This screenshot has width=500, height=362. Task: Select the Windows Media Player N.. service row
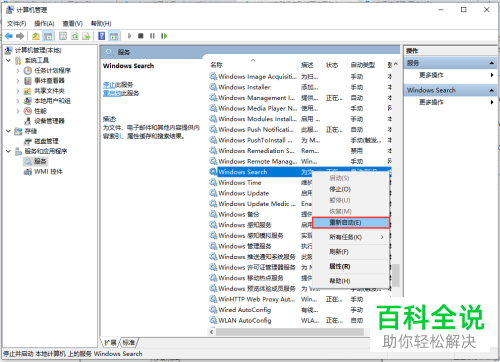tap(300, 108)
